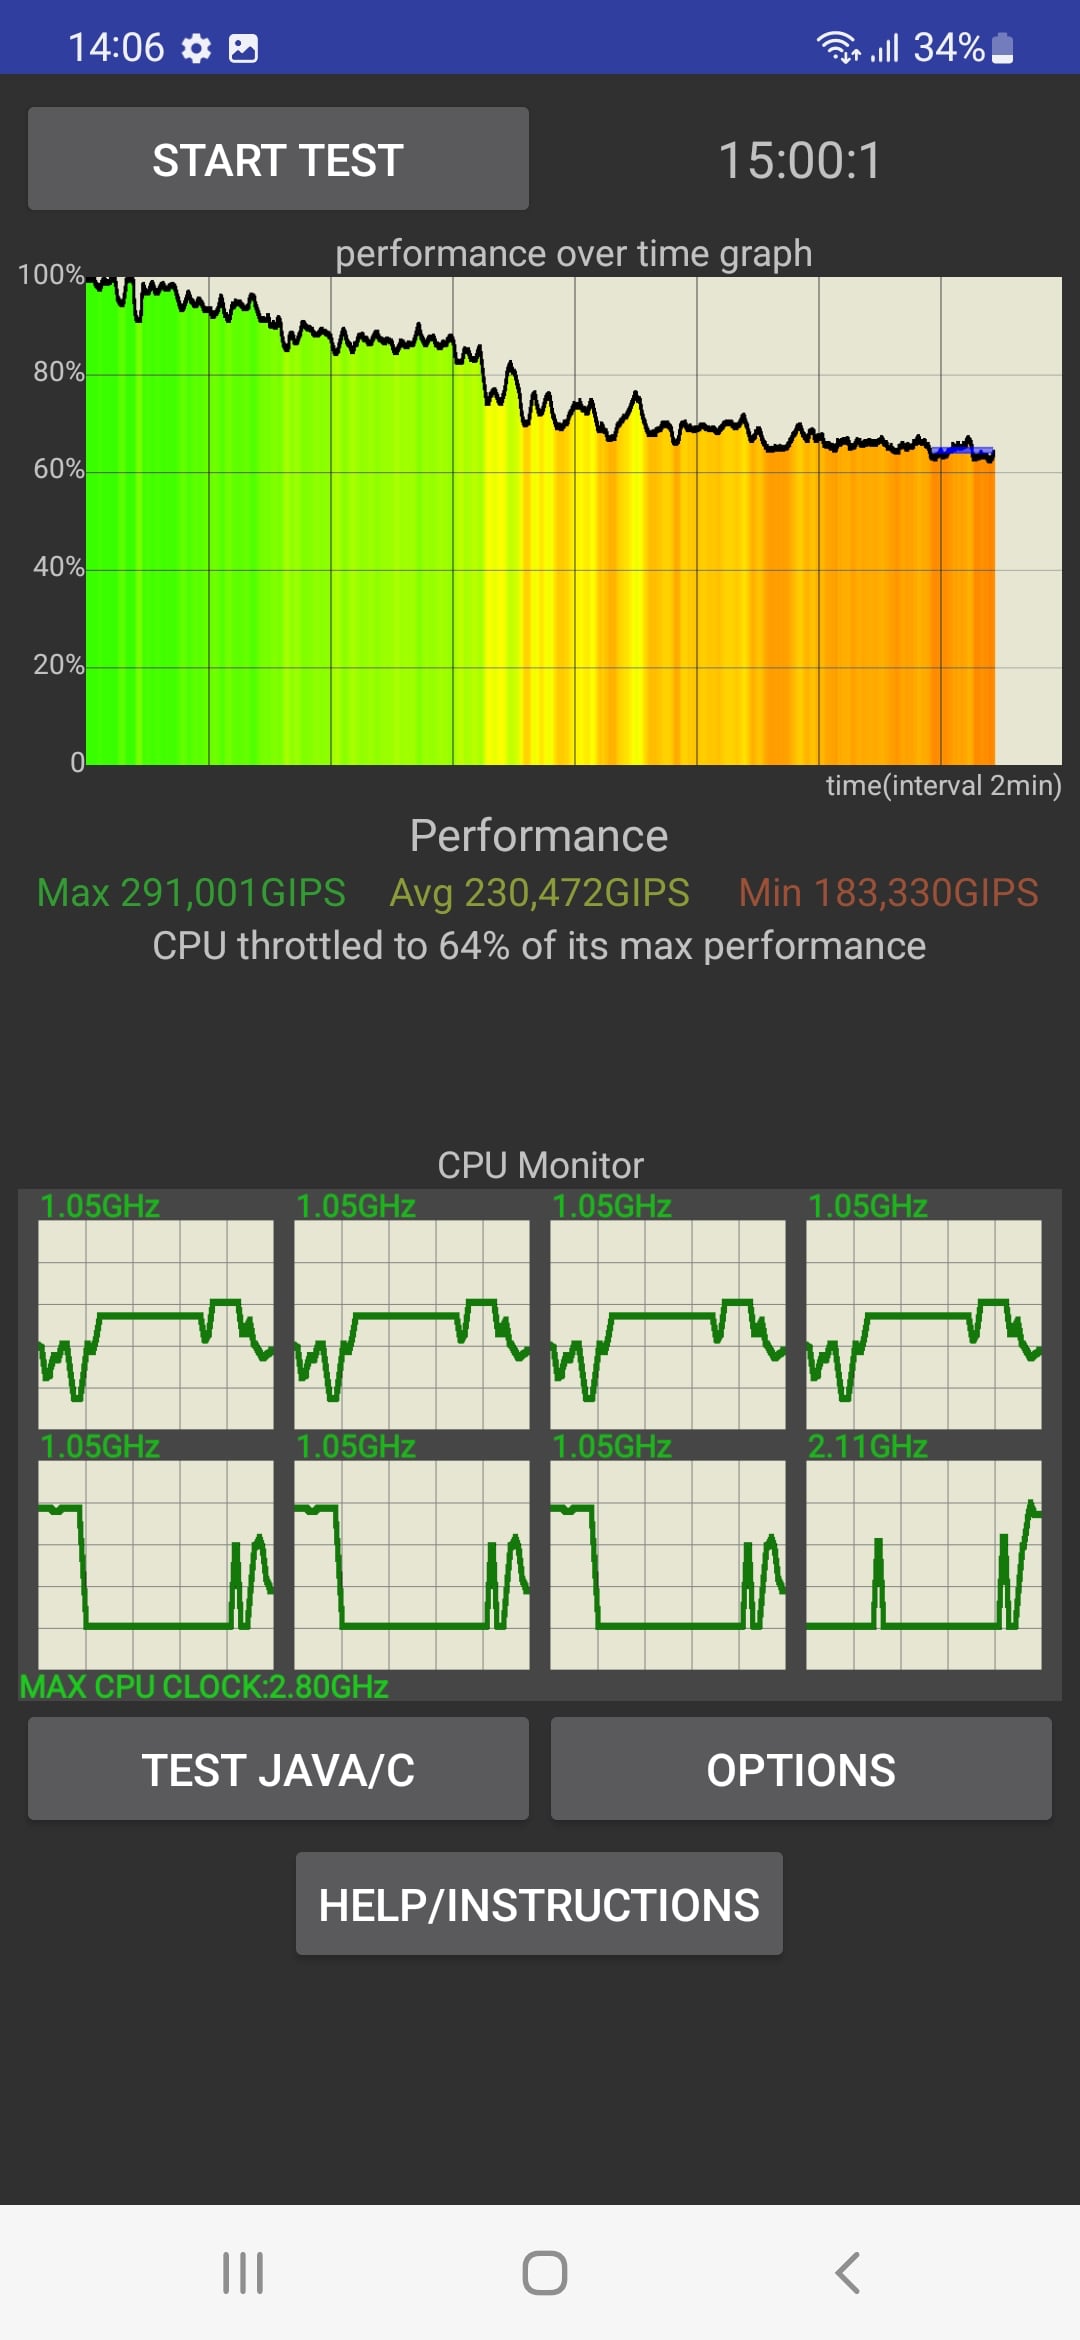Tap the START TEST button
This screenshot has width=1080, height=2340.
coord(278,159)
